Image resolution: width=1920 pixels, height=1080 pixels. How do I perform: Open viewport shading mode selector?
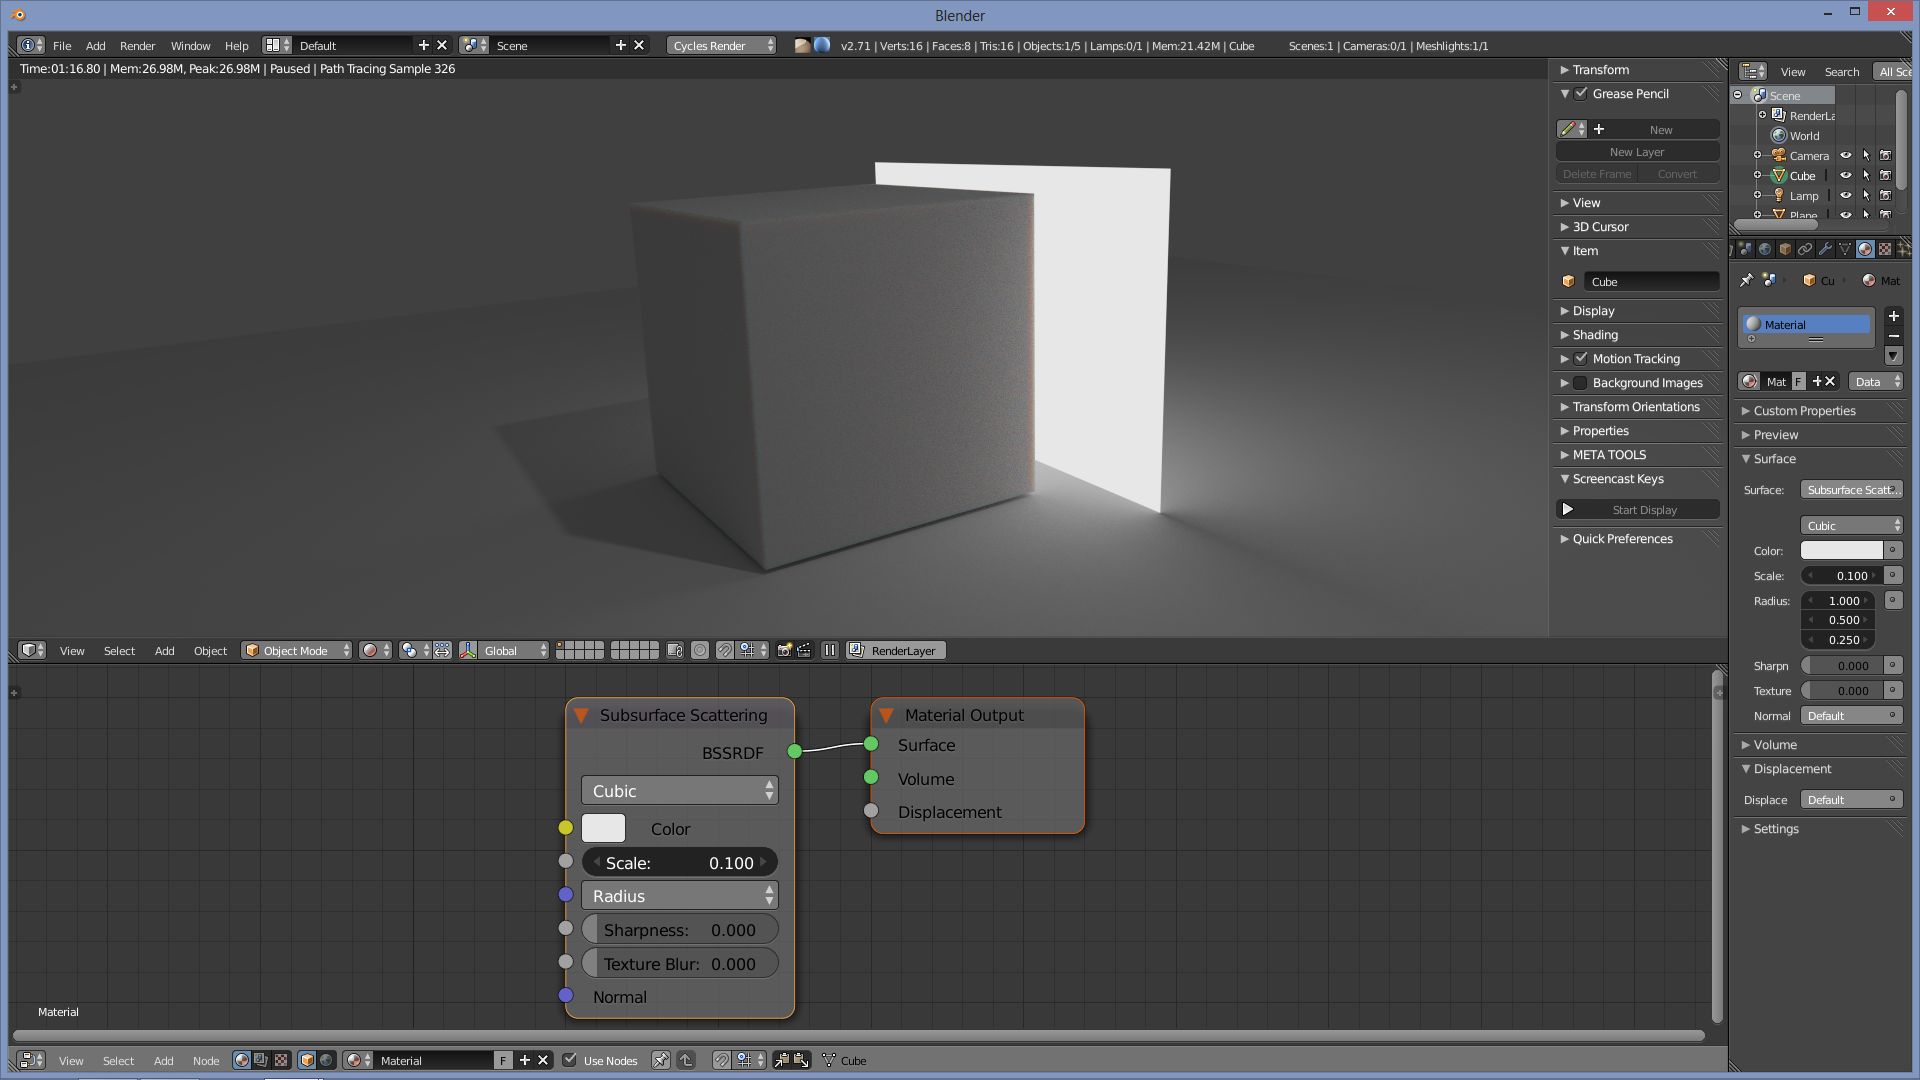(x=376, y=650)
